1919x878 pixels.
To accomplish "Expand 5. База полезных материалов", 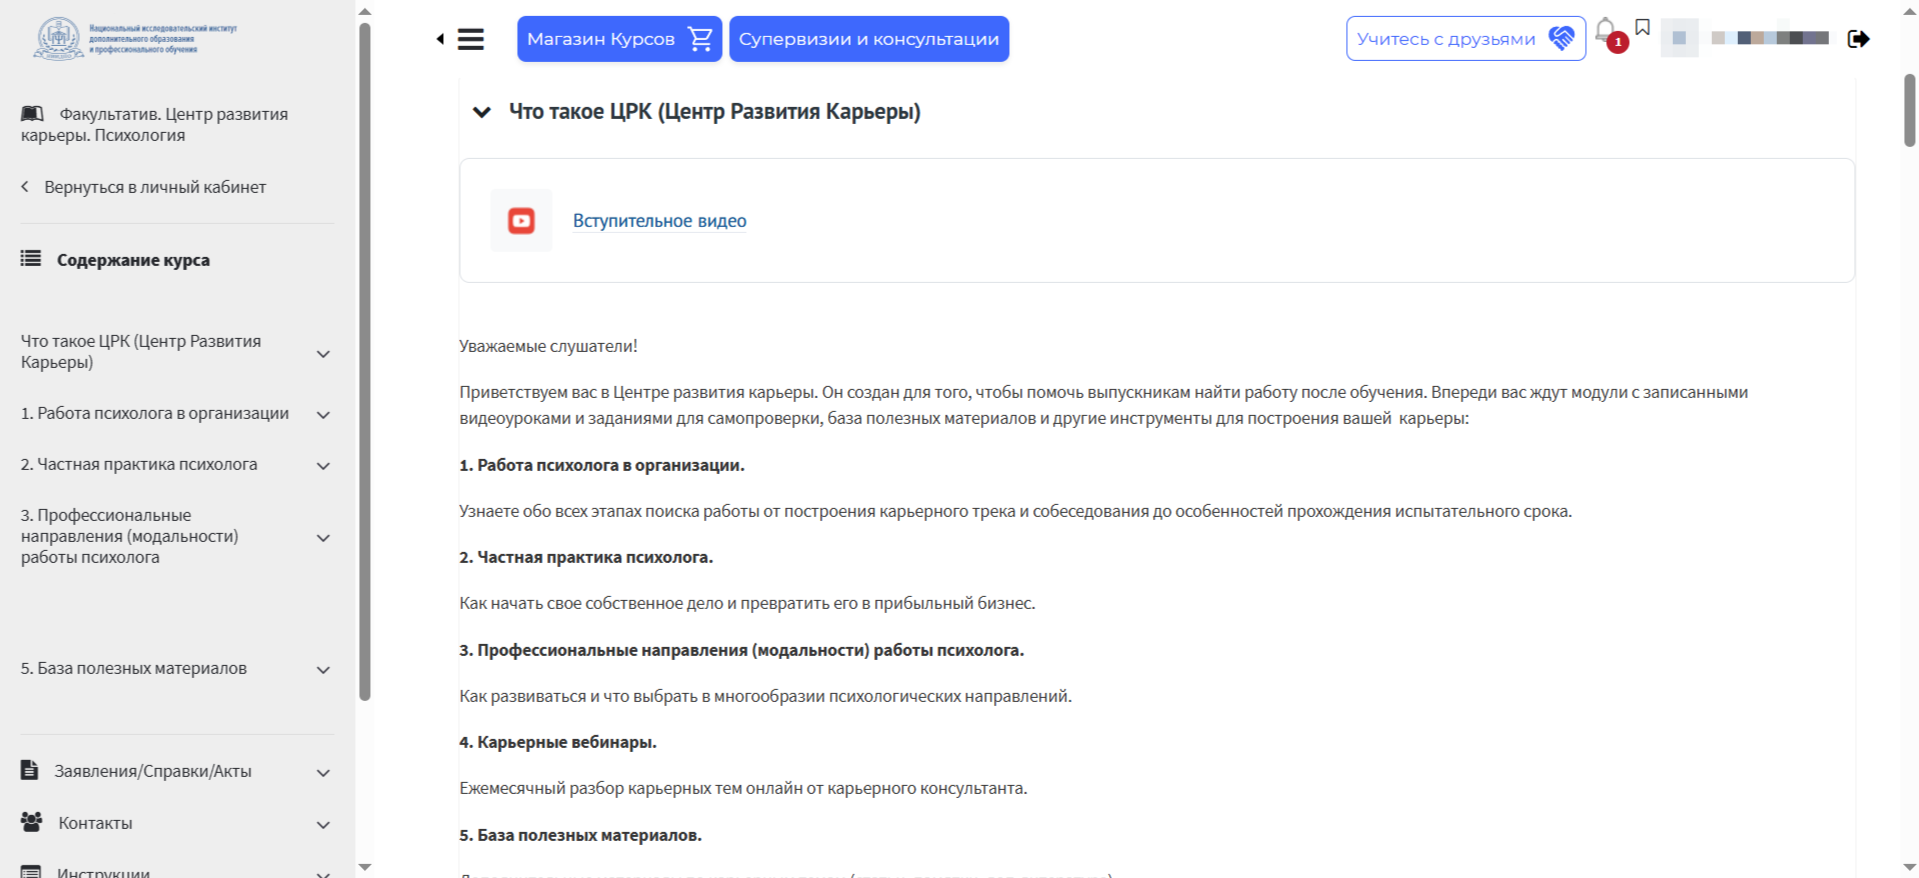I will click(x=134, y=668).
